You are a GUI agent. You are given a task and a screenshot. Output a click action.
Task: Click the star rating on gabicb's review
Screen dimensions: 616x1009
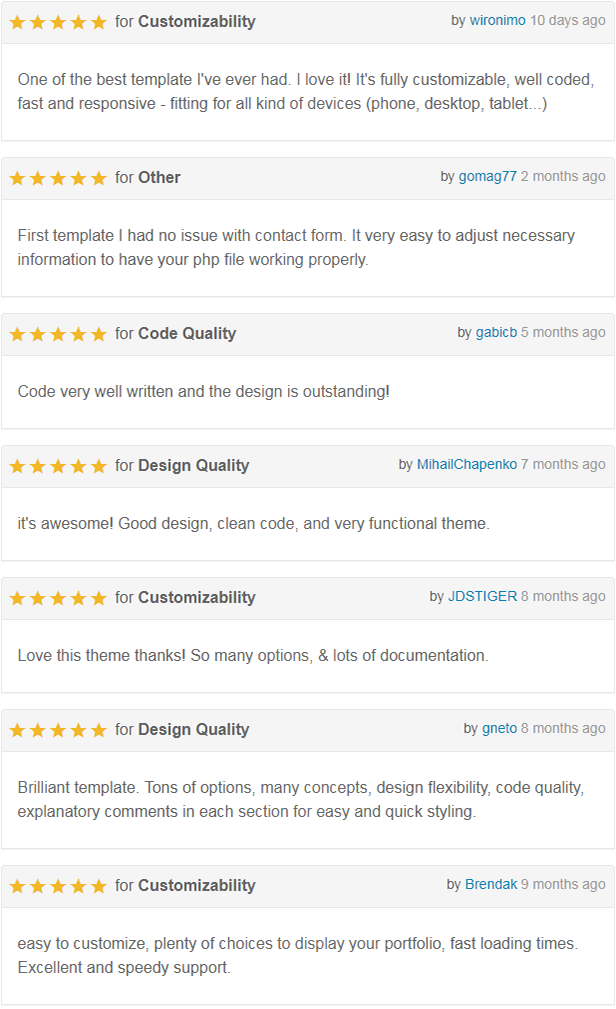click(x=58, y=334)
